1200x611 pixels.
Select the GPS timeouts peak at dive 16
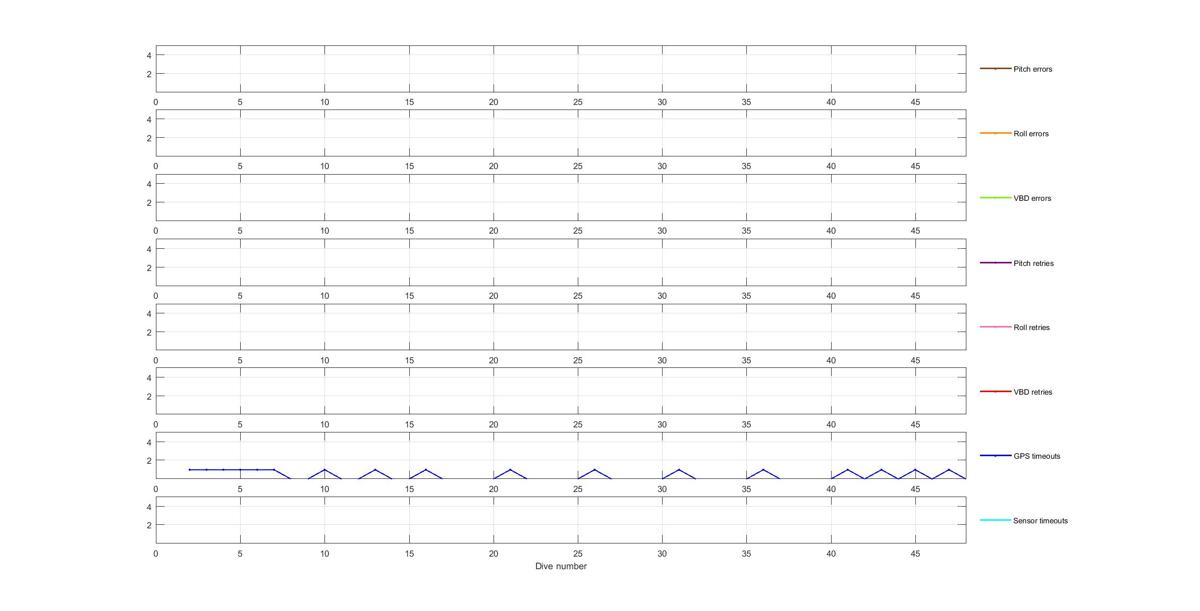[425, 470]
